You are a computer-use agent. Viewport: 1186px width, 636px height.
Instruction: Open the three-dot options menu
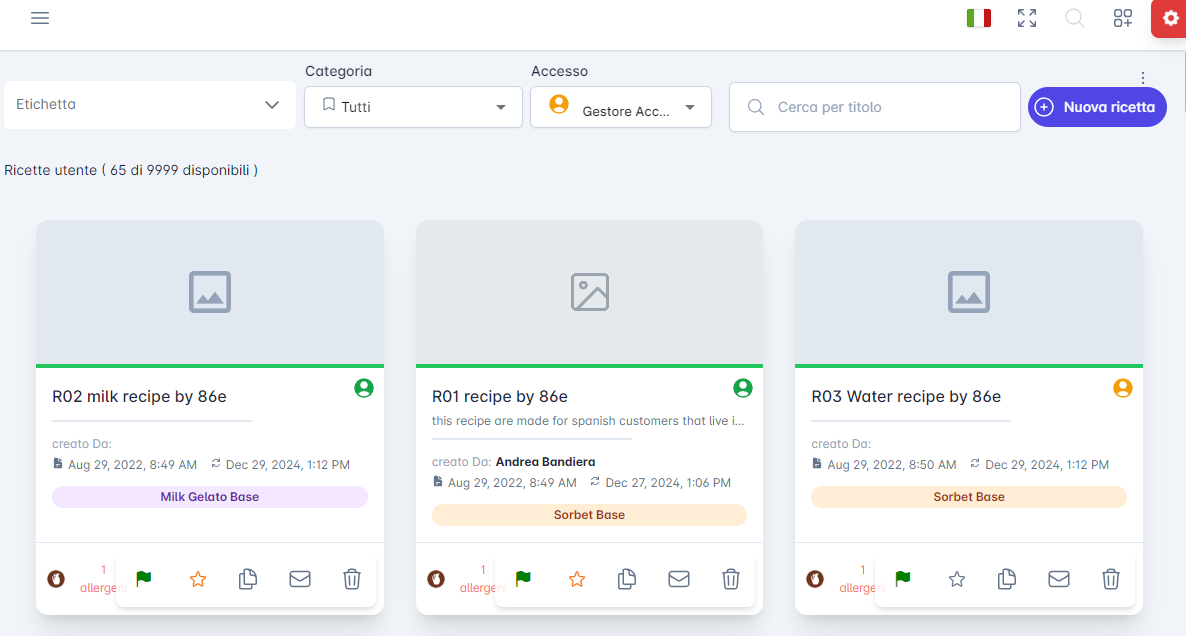(1142, 78)
